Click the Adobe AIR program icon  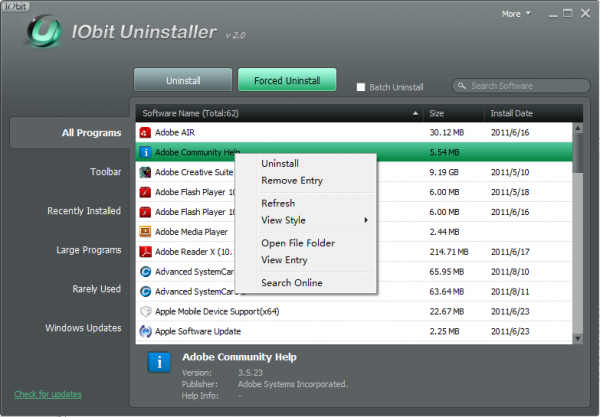[145, 132]
